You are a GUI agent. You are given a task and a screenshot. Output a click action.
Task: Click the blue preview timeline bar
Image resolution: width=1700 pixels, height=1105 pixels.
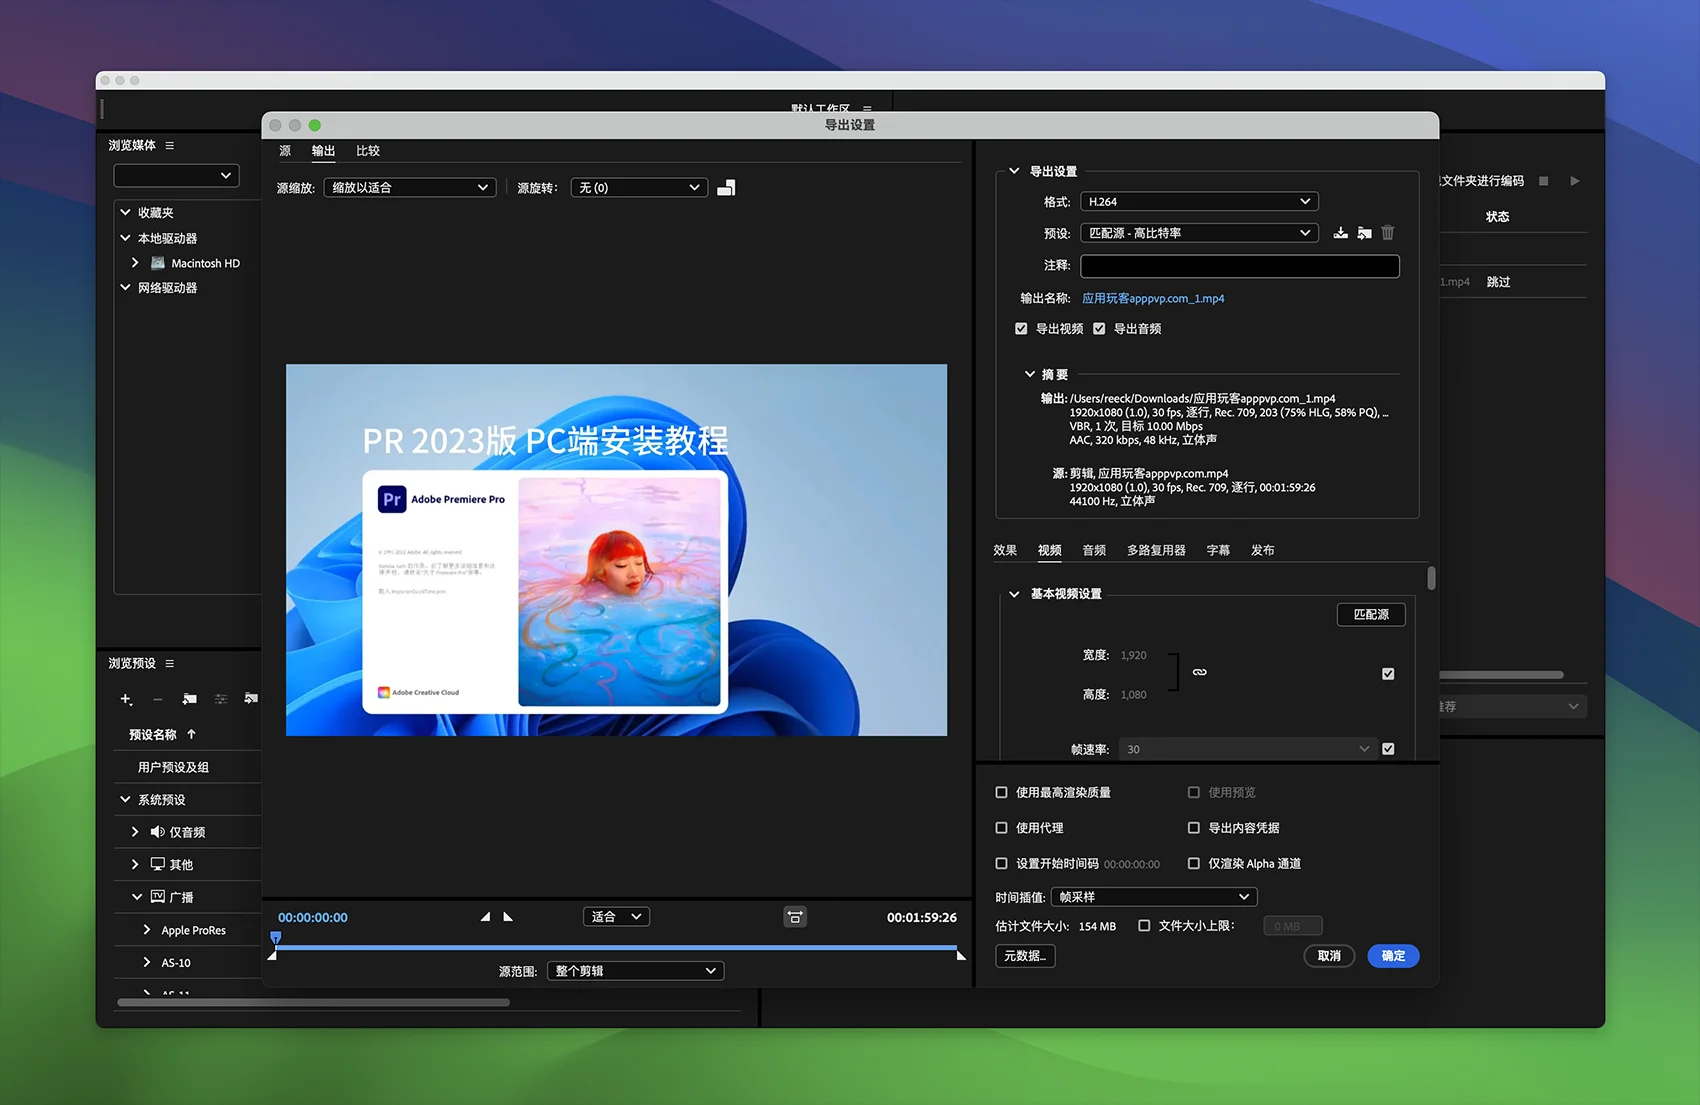pos(617,947)
